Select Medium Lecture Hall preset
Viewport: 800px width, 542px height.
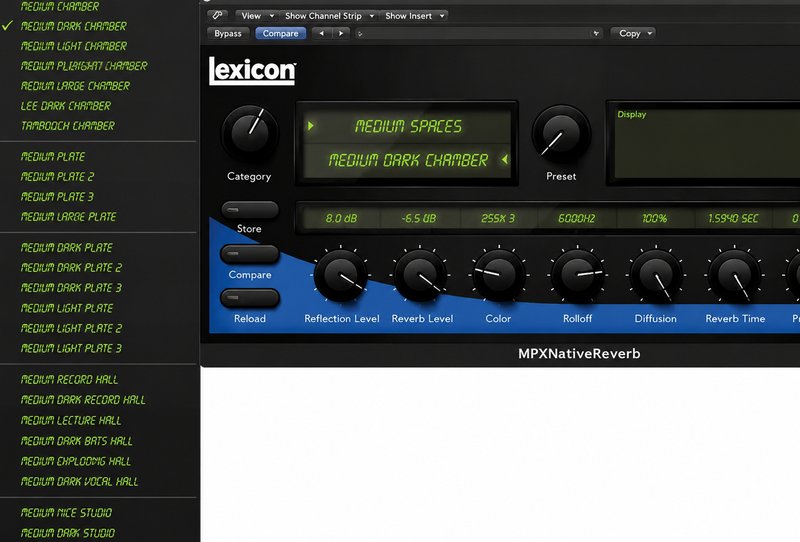tap(71, 420)
